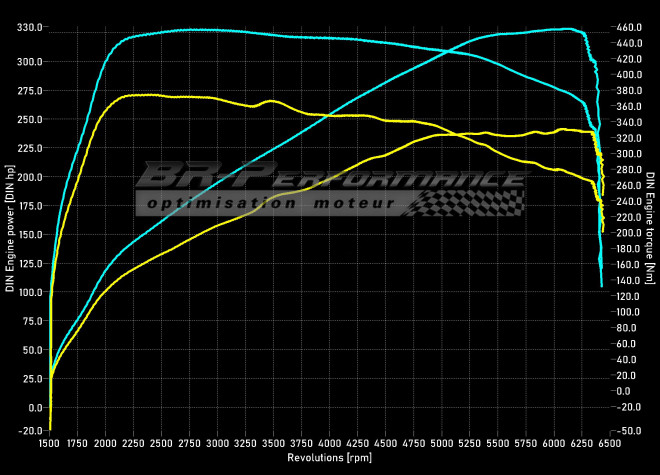Click the -50.0 label on the torque axis
660x475 pixels.
(x=629, y=431)
